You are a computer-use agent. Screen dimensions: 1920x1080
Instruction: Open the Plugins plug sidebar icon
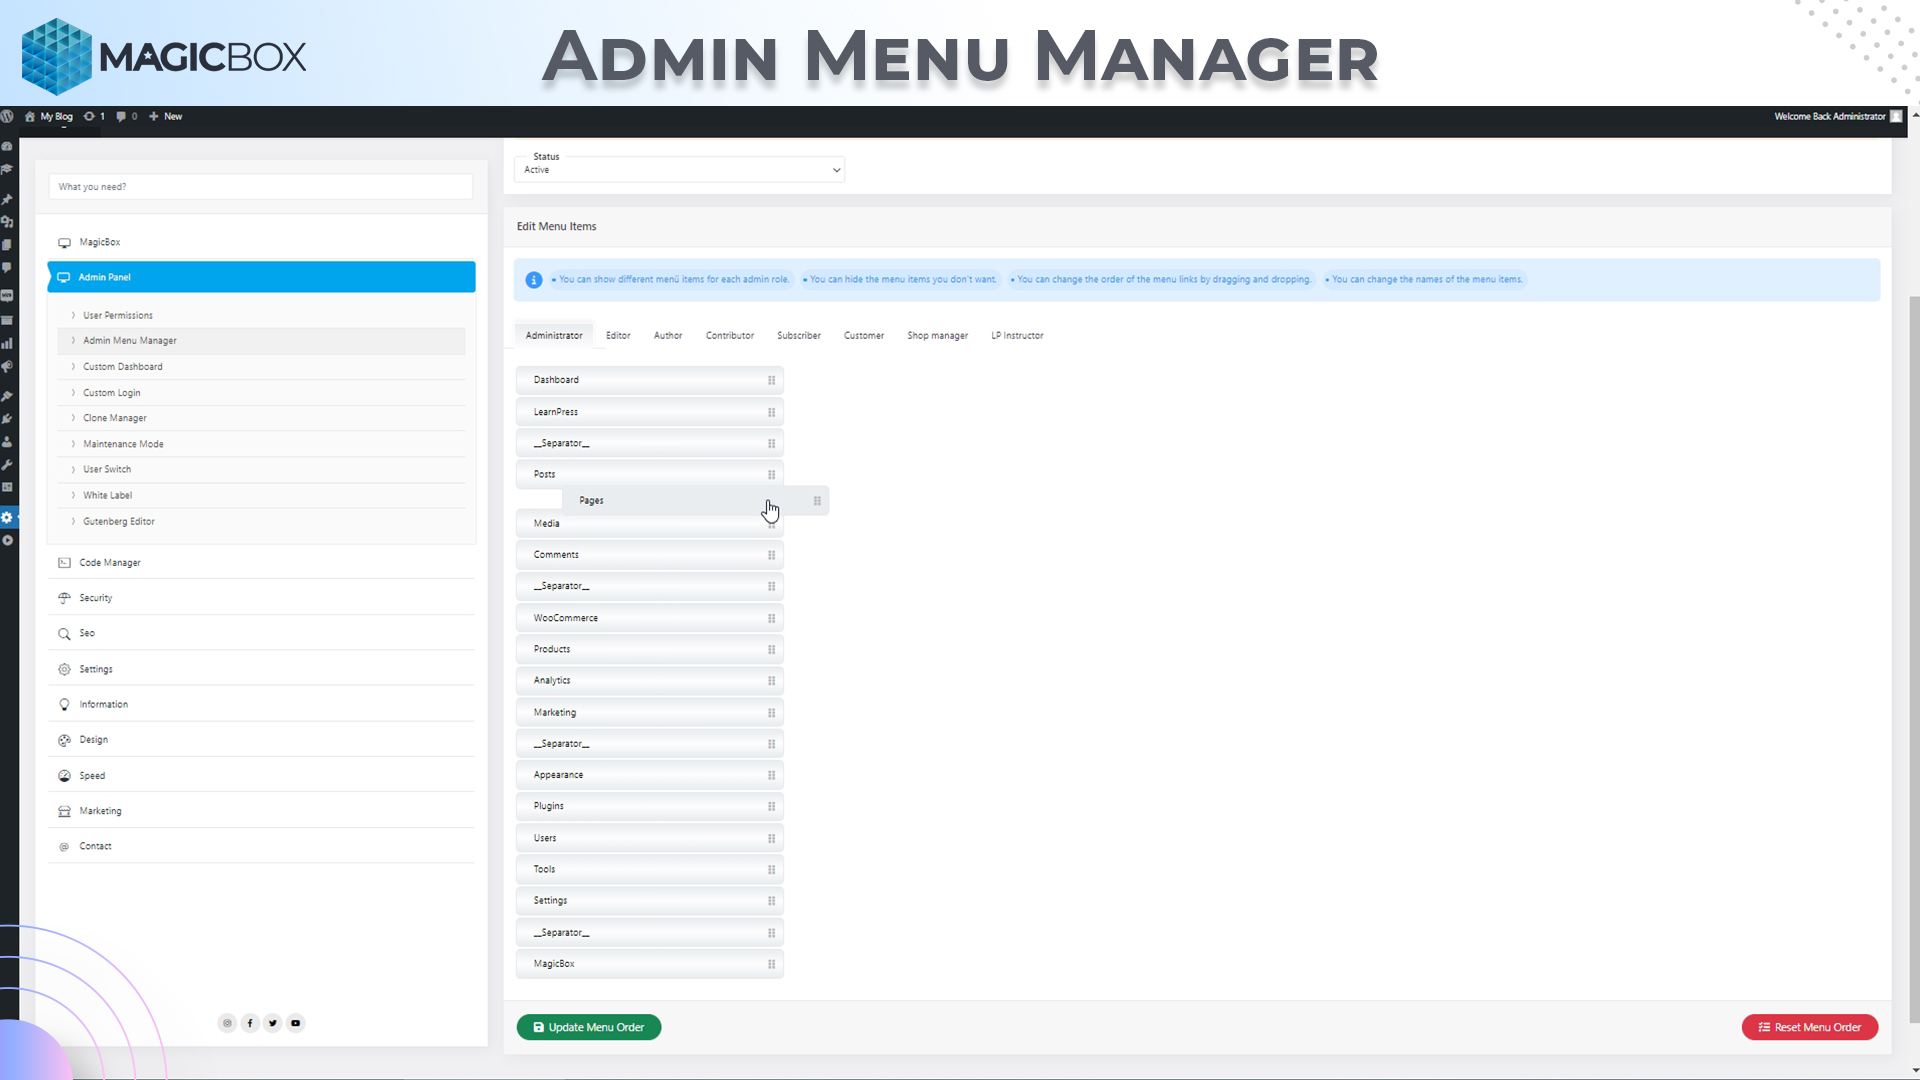pos(7,419)
